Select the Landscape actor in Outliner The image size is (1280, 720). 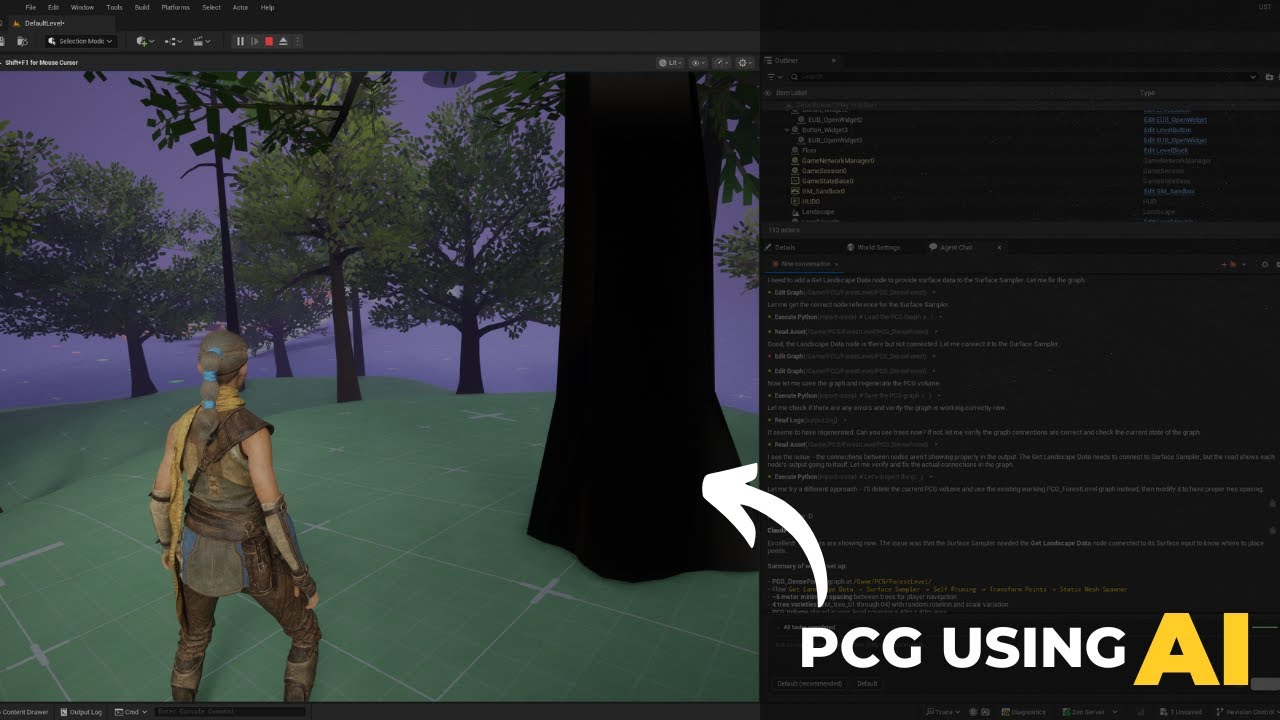click(x=818, y=212)
